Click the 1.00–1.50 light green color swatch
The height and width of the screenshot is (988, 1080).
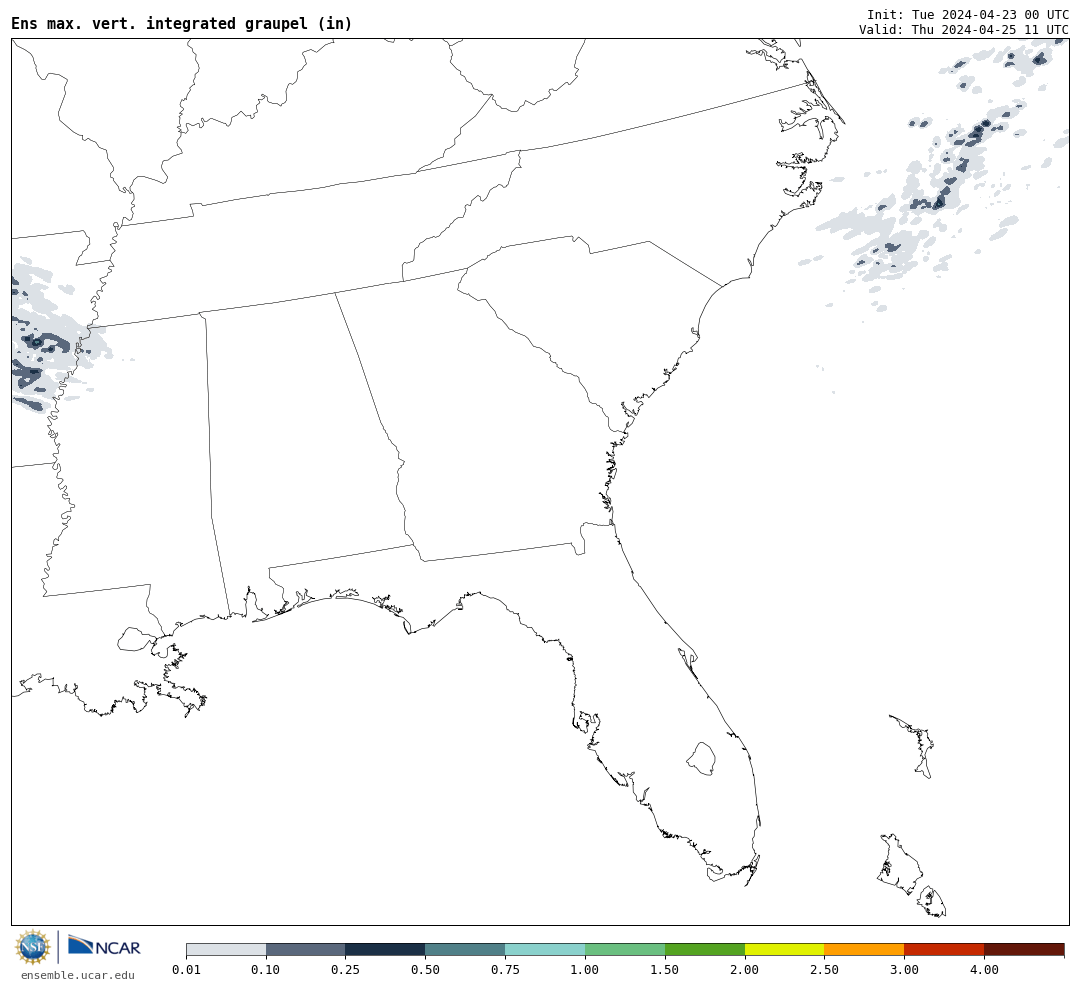625,950
